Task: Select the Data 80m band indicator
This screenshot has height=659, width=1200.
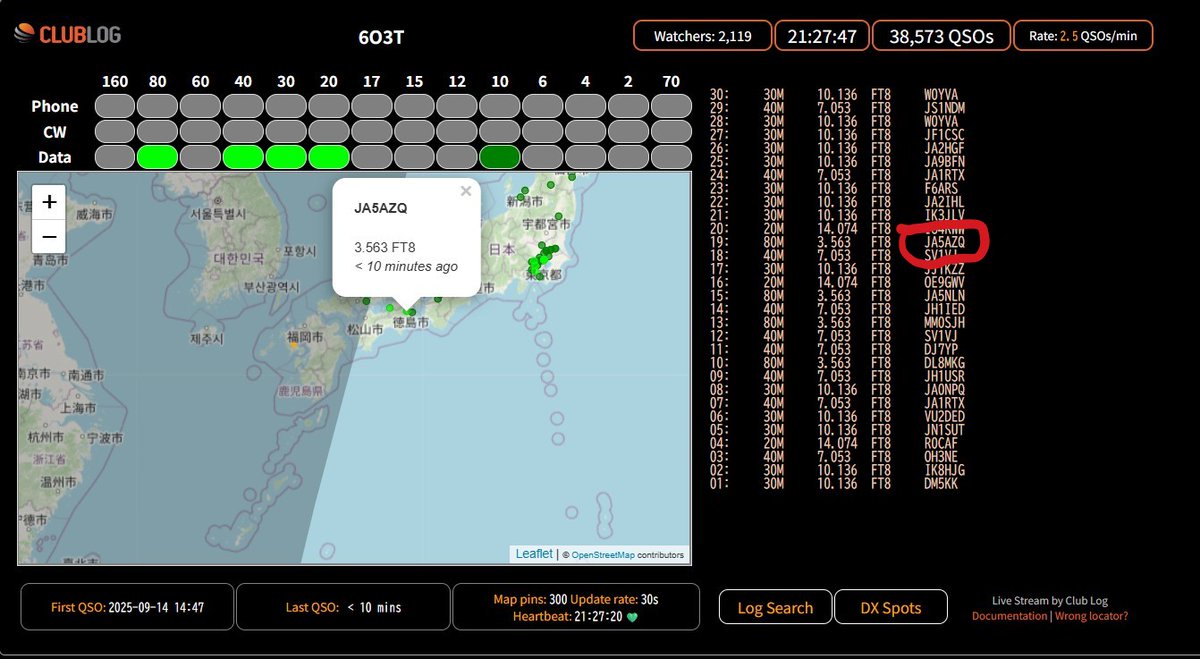Action: tap(158, 156)
